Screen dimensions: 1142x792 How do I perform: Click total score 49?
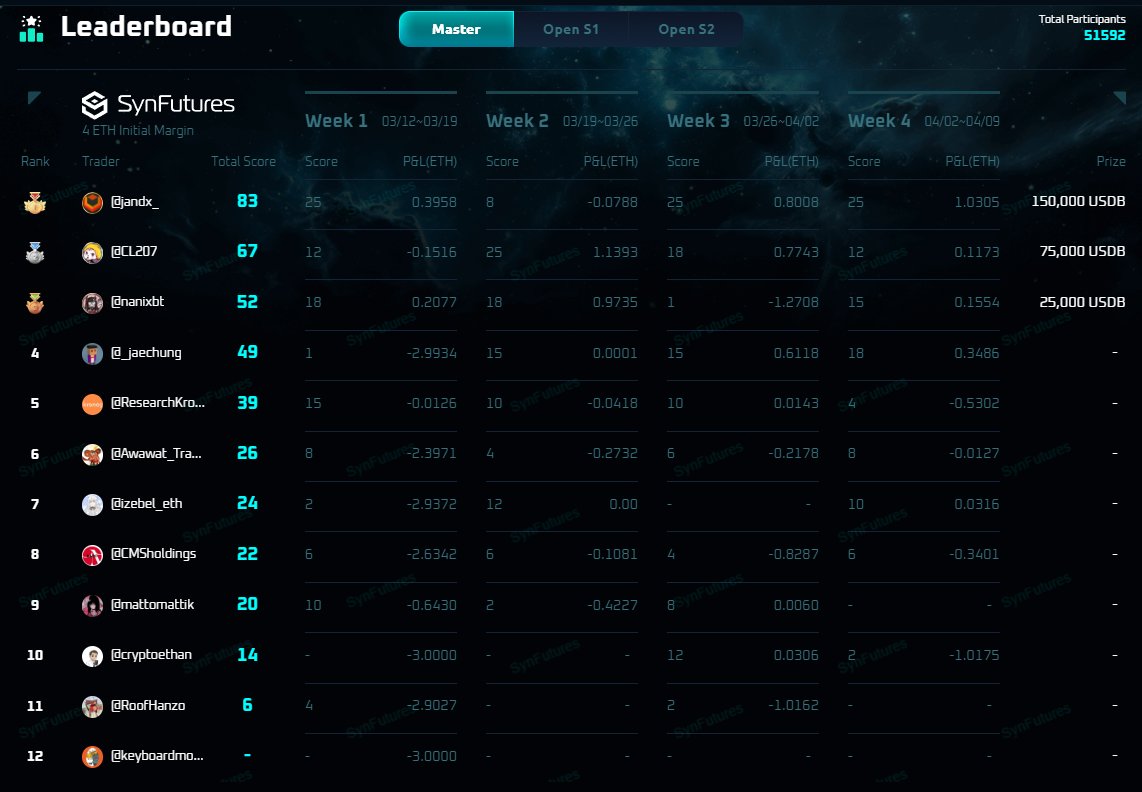coord(248,352)
